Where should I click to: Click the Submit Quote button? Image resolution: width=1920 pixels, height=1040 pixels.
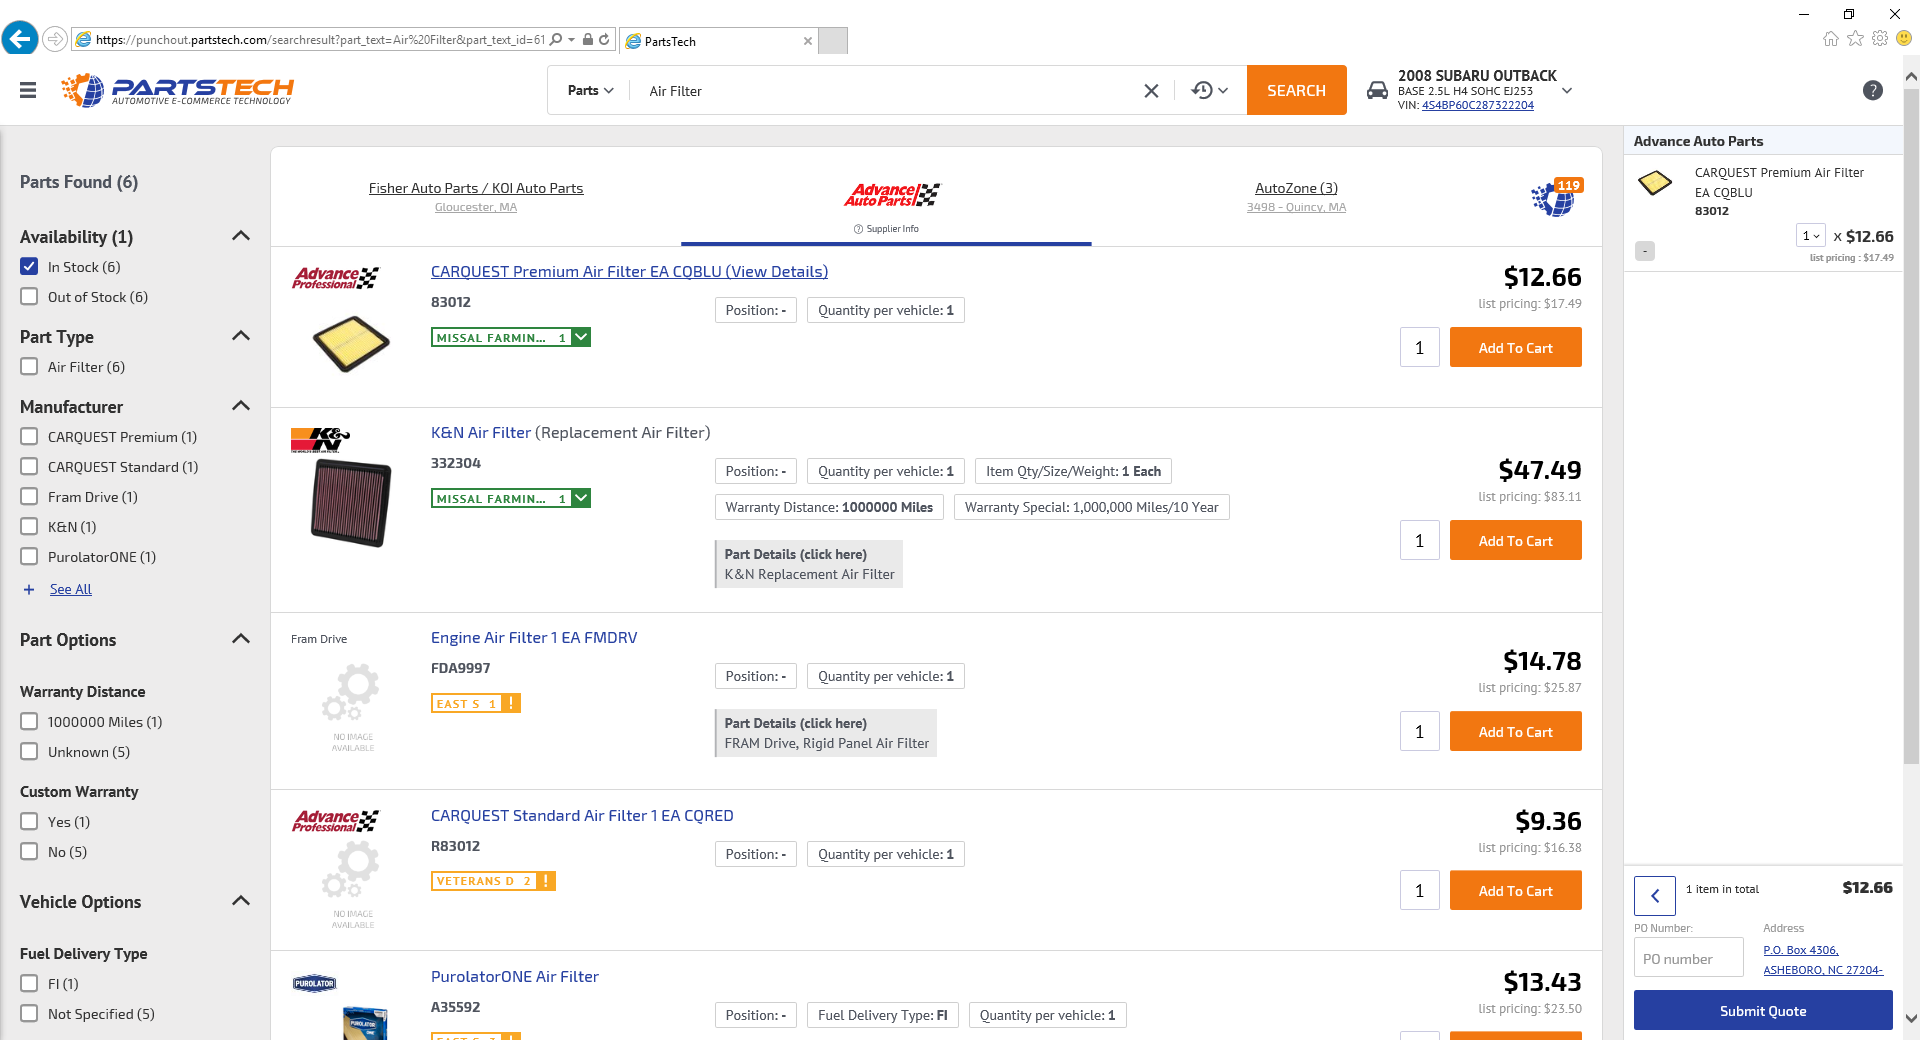1762,1010
